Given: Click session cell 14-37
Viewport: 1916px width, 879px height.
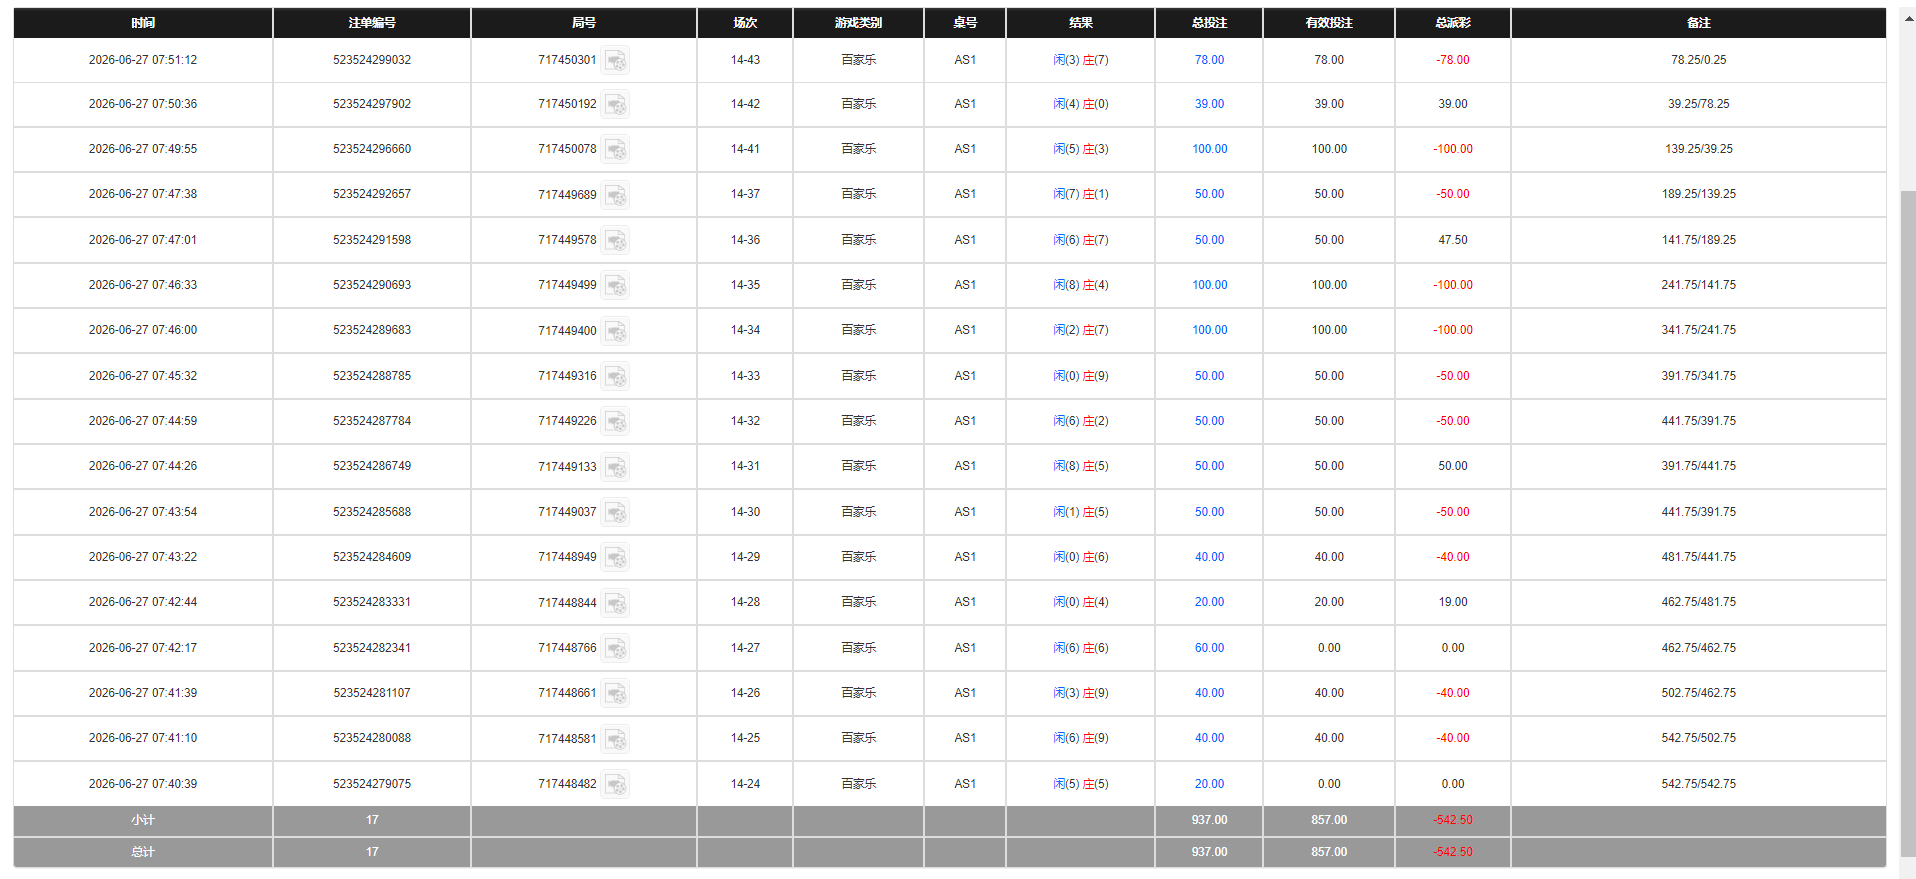Looking at the screenshot, I should [745, 194].
